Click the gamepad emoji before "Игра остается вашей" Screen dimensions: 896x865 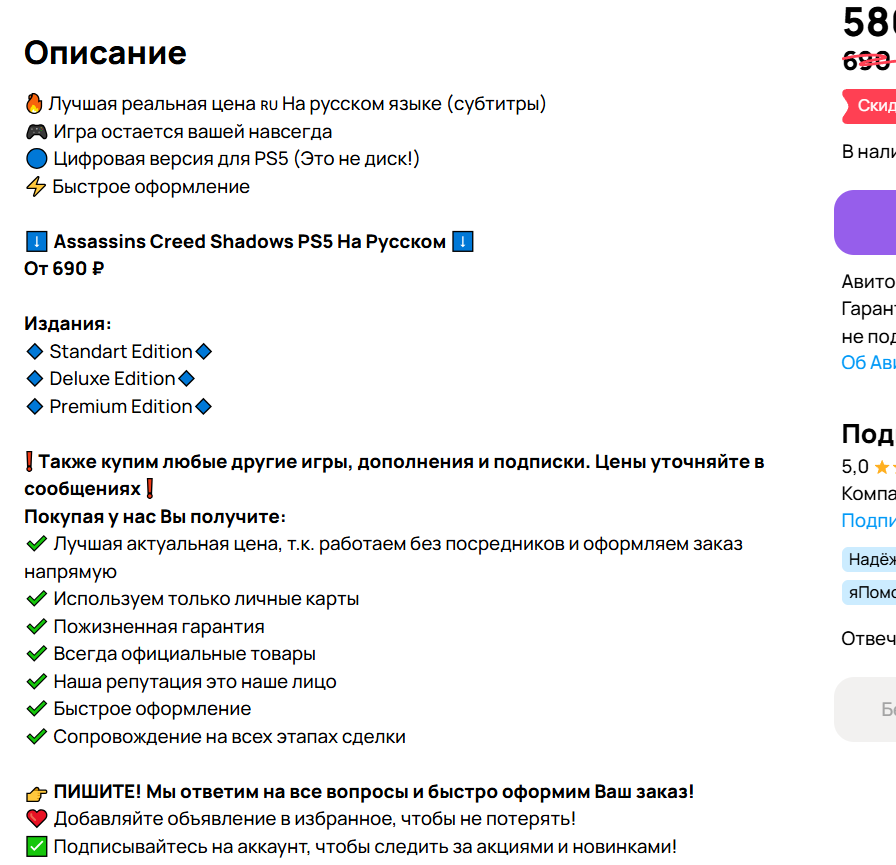tap(36, 132)
